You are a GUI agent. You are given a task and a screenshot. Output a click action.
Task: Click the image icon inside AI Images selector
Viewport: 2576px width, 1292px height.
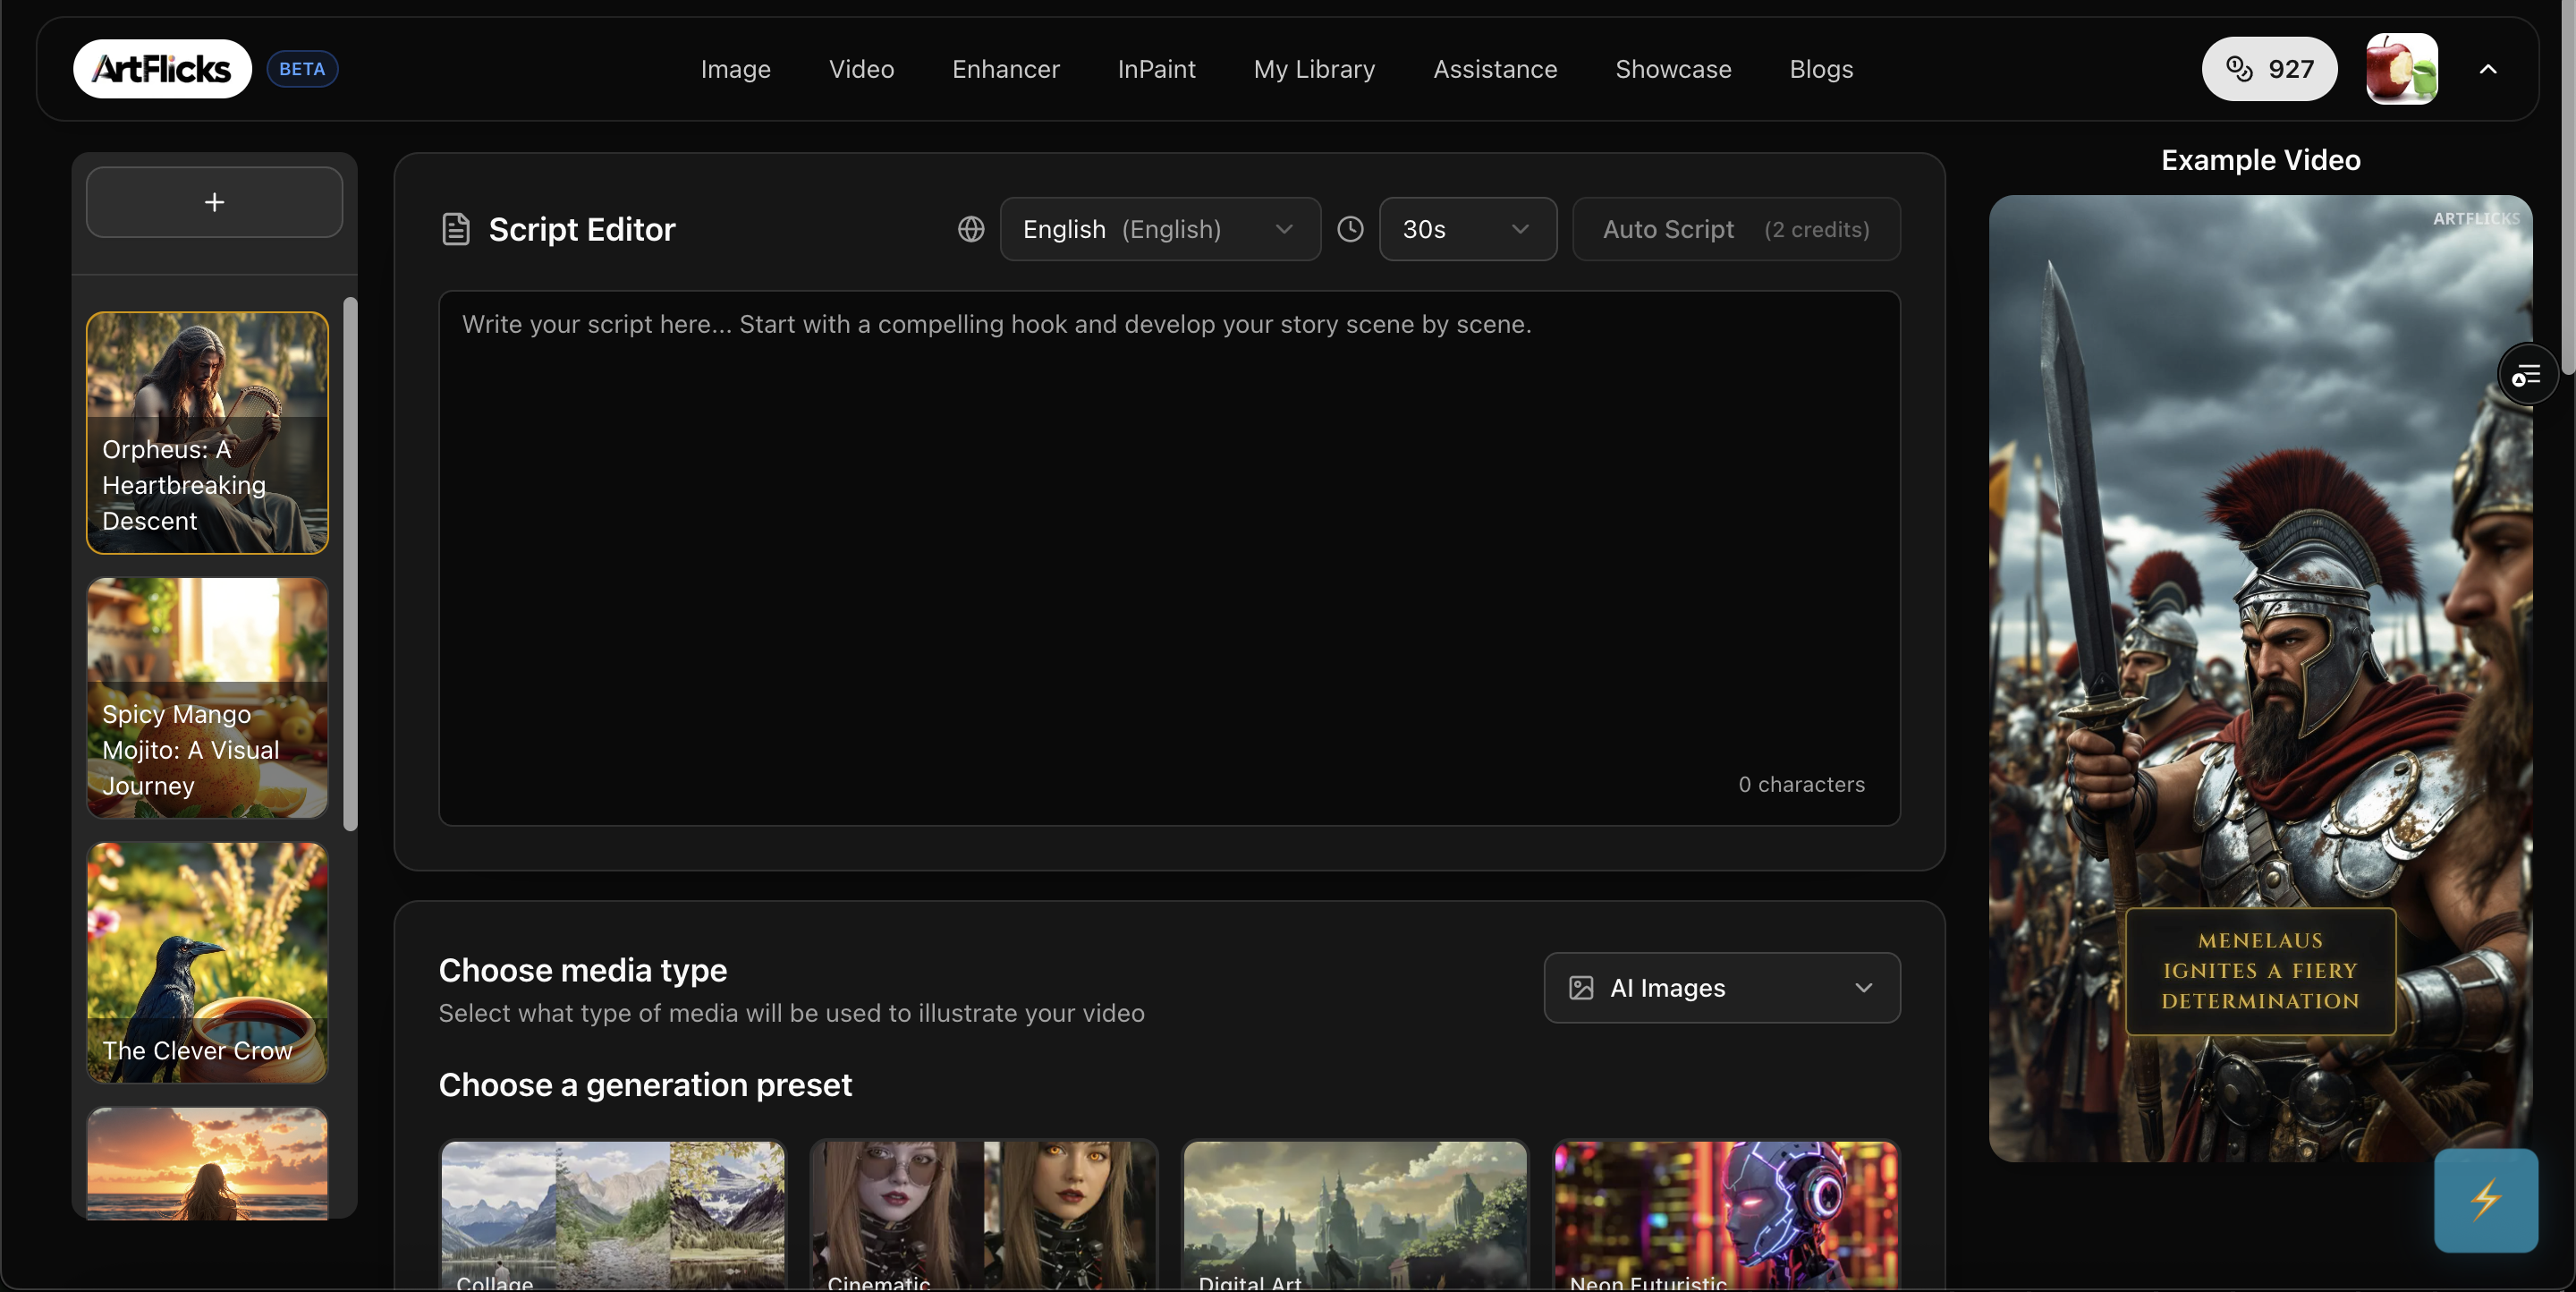coord(1580,988)
